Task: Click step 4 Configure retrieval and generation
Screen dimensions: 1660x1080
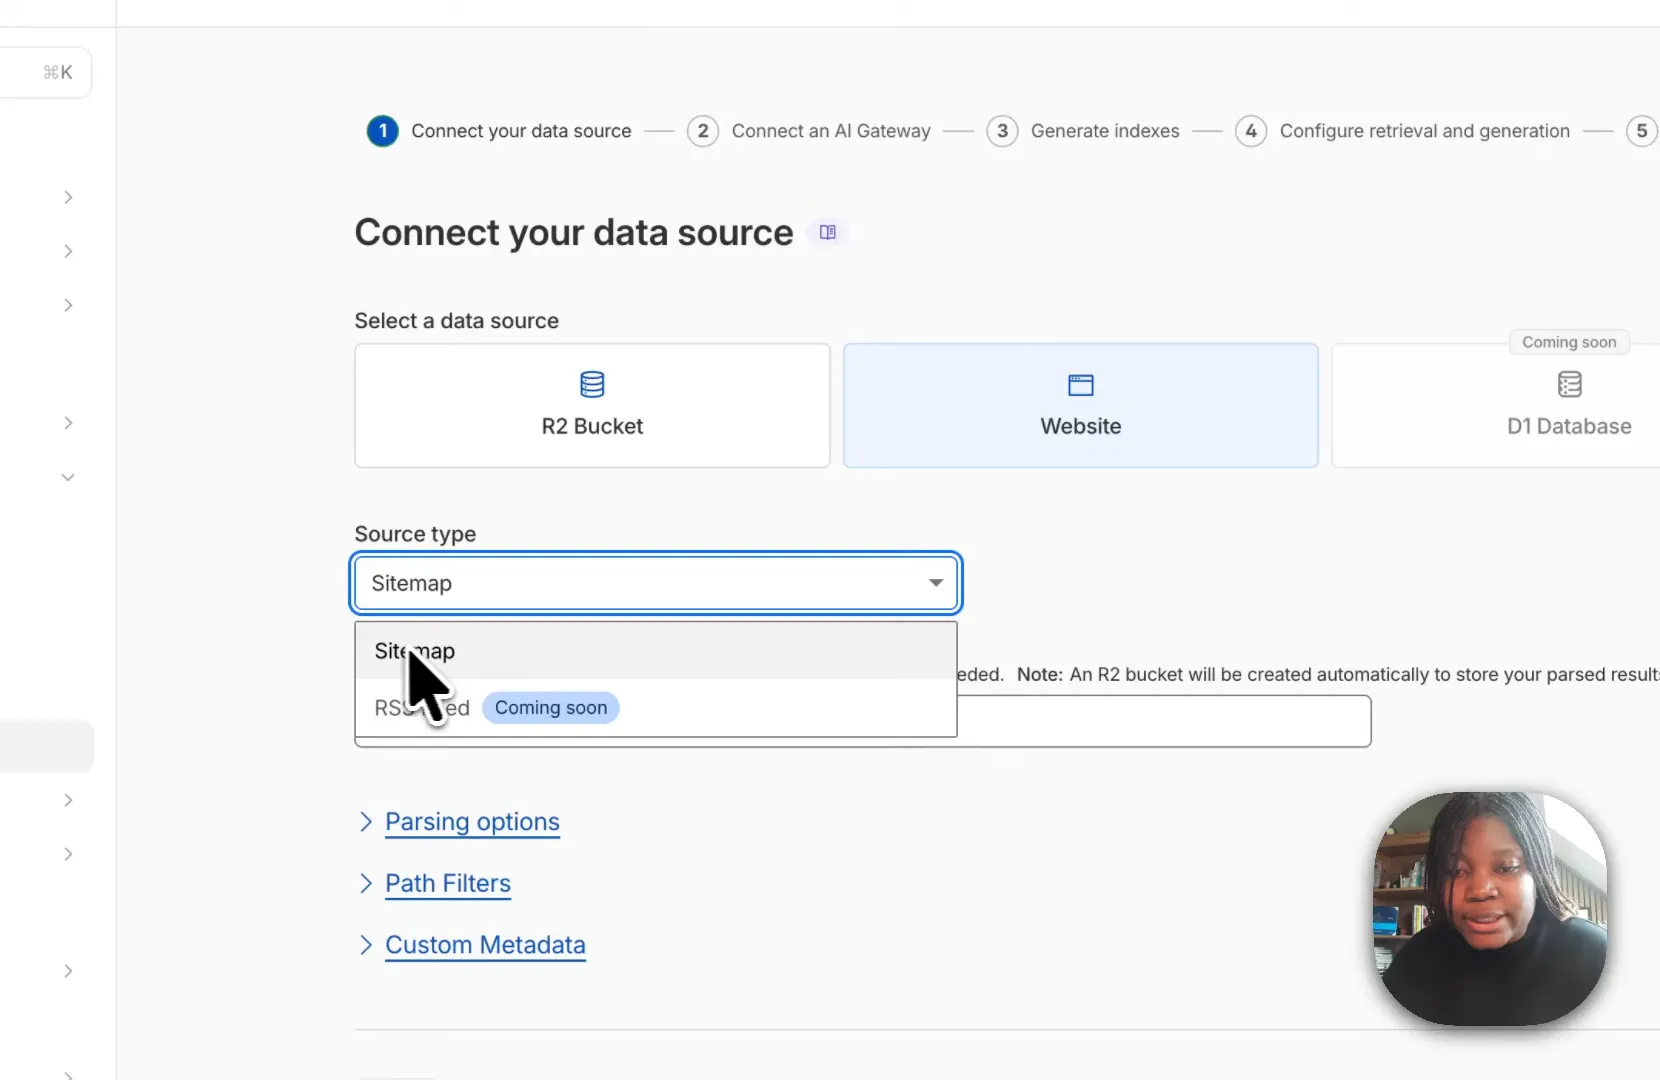Action: (x=1424, y=131)
